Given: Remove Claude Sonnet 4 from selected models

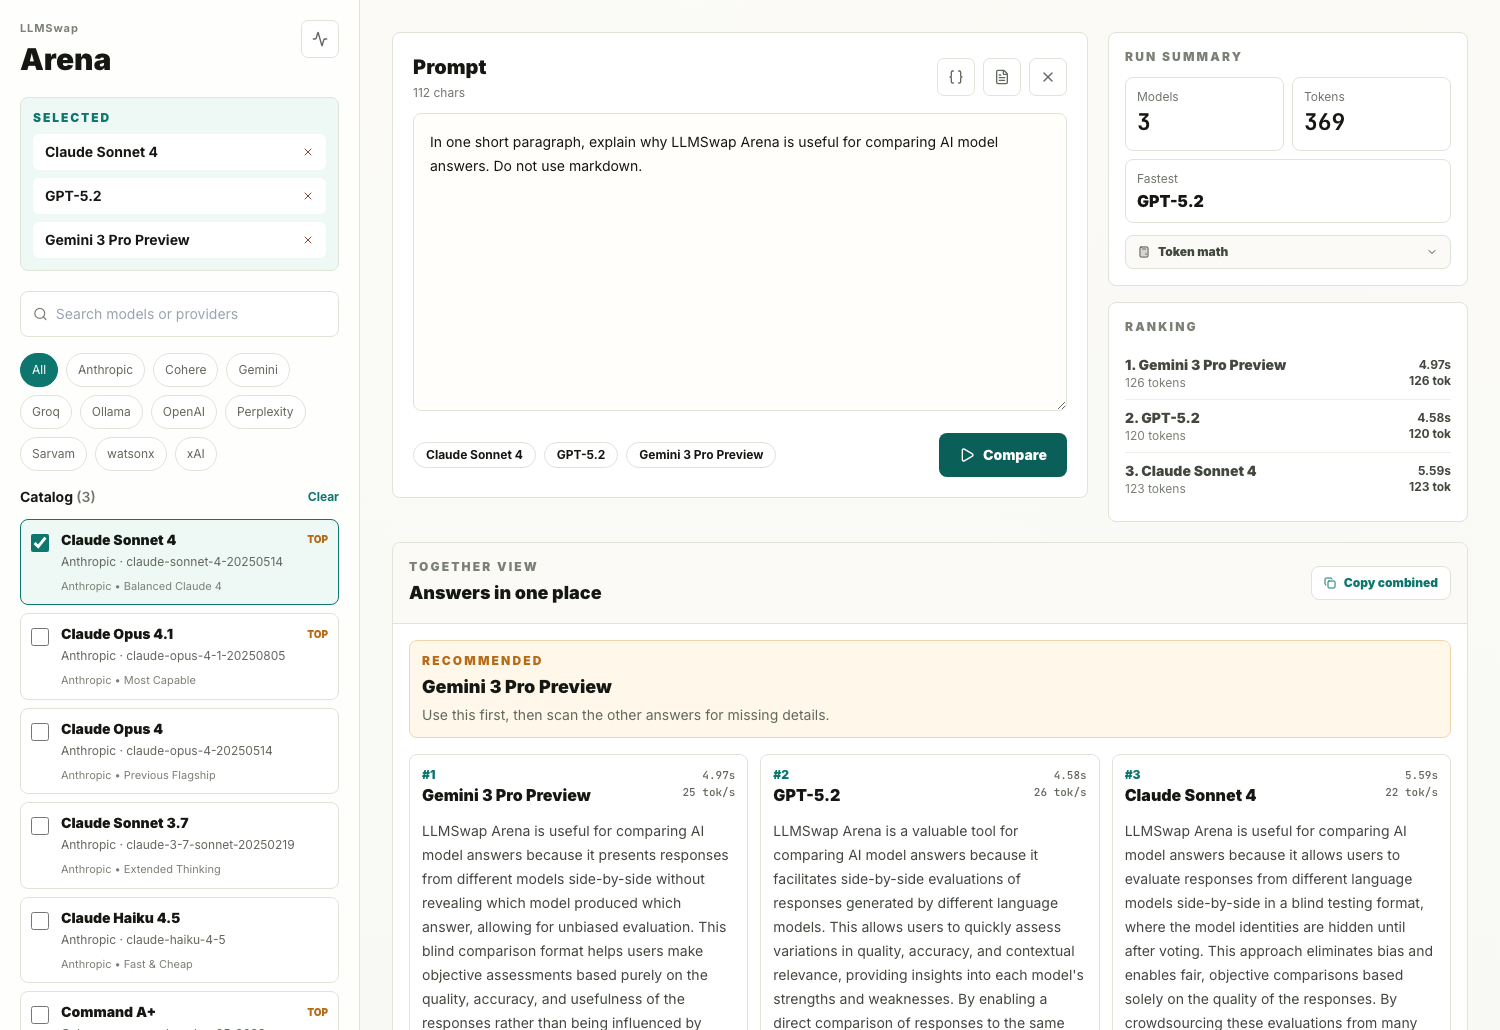Looking at the screenshot, I should (308, 152).
